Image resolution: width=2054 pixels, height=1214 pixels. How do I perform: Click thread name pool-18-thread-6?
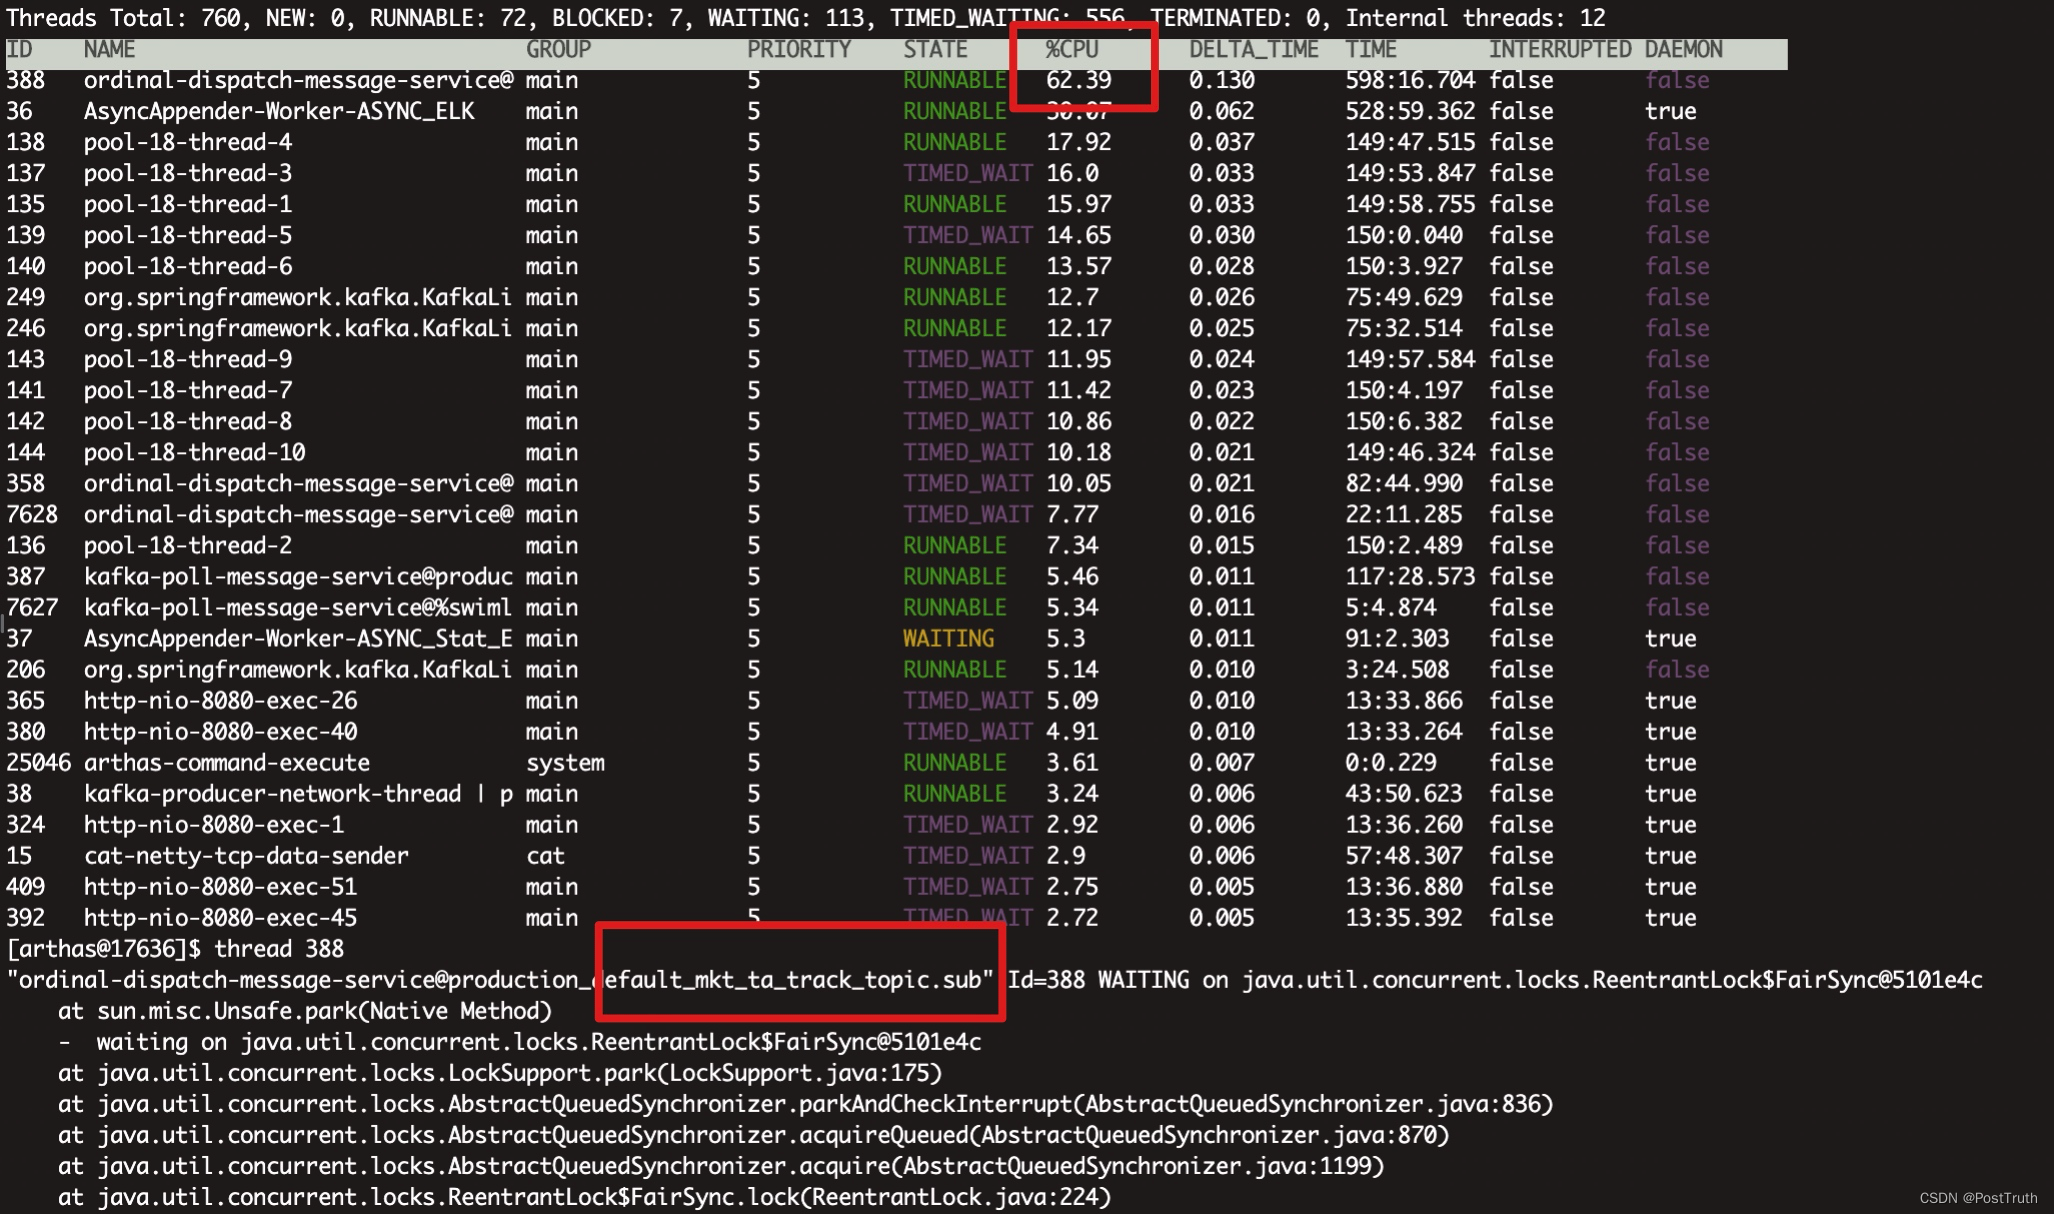(x=188, y=266)
